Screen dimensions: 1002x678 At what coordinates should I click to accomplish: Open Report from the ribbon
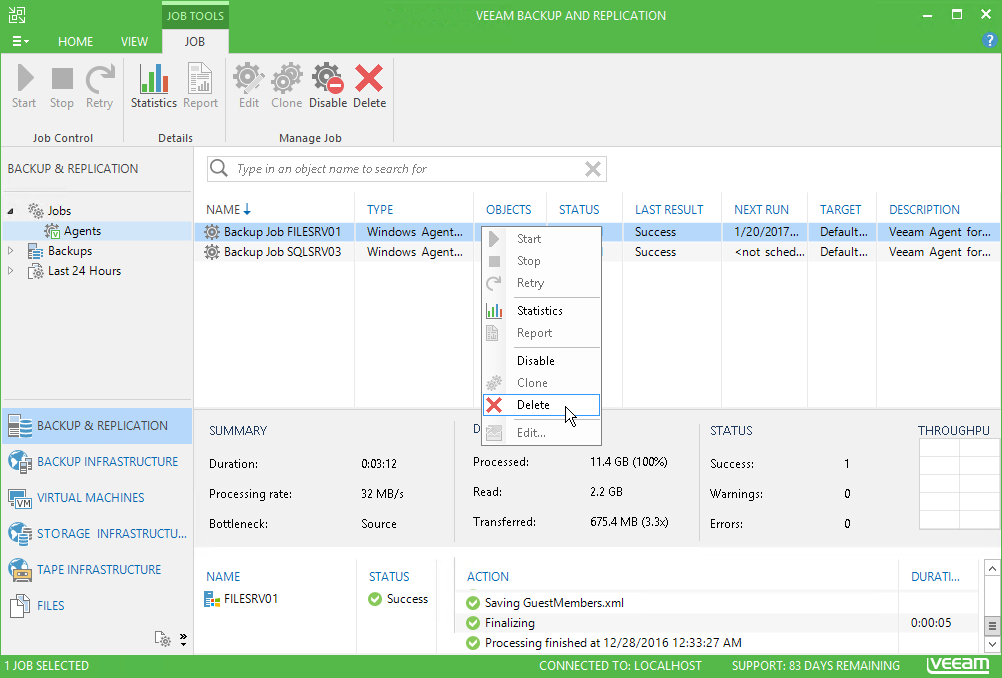click(201, 86)
